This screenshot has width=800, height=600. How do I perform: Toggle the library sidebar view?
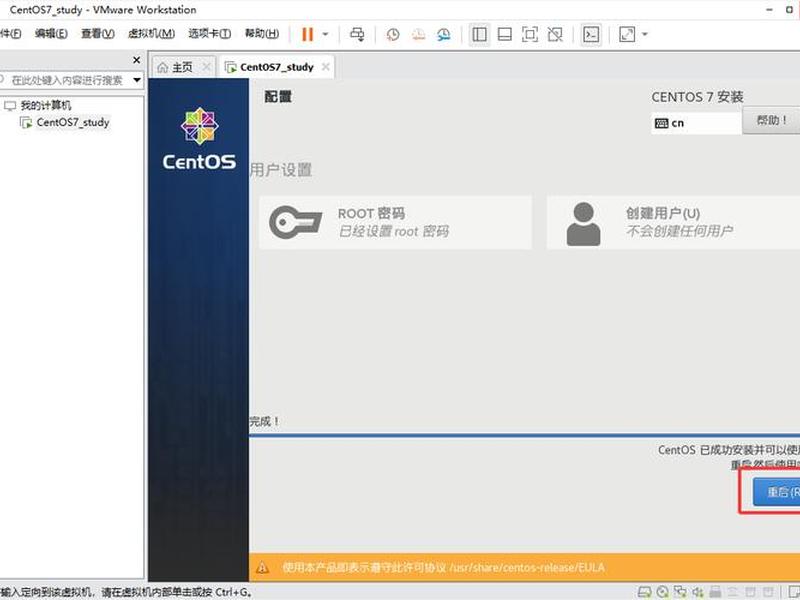(479, 34)
